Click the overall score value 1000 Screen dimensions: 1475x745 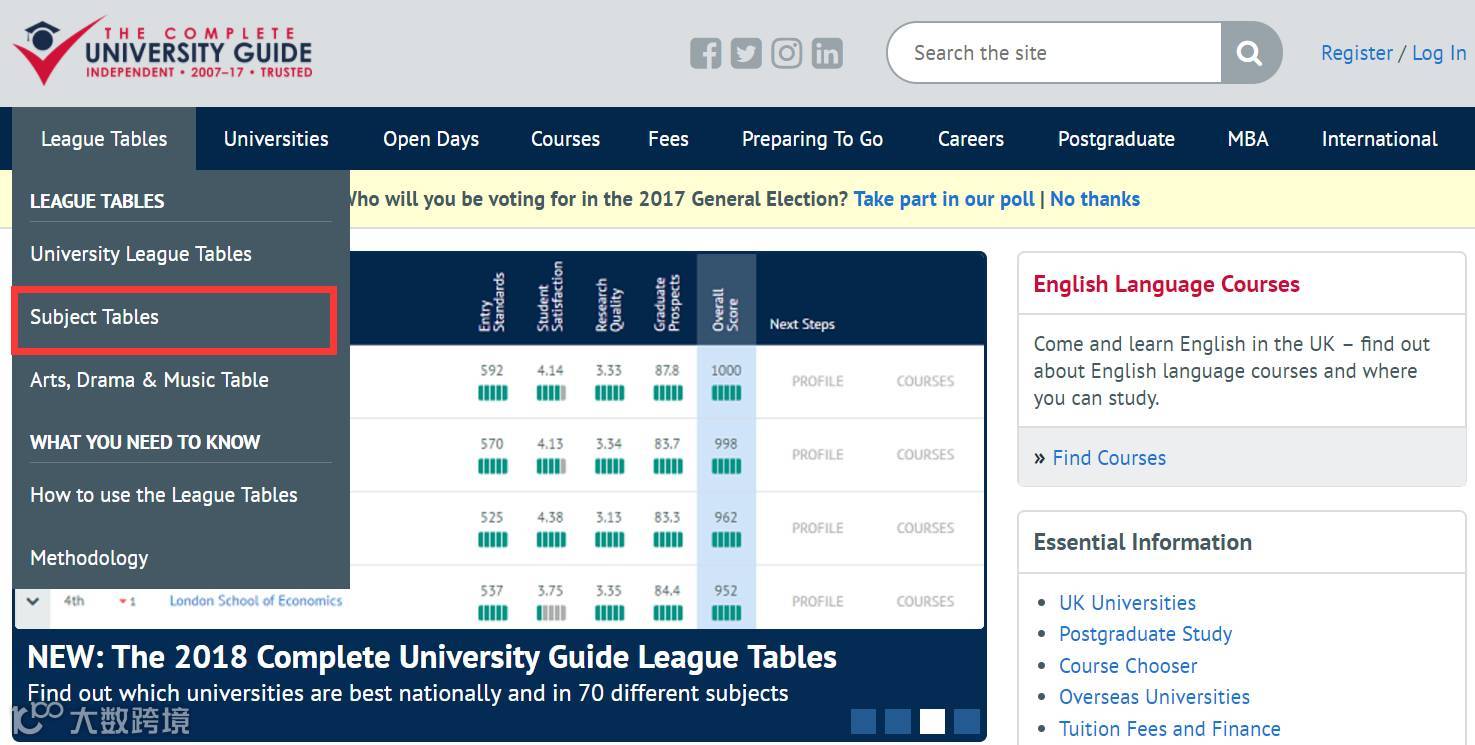tap(726, 370)
